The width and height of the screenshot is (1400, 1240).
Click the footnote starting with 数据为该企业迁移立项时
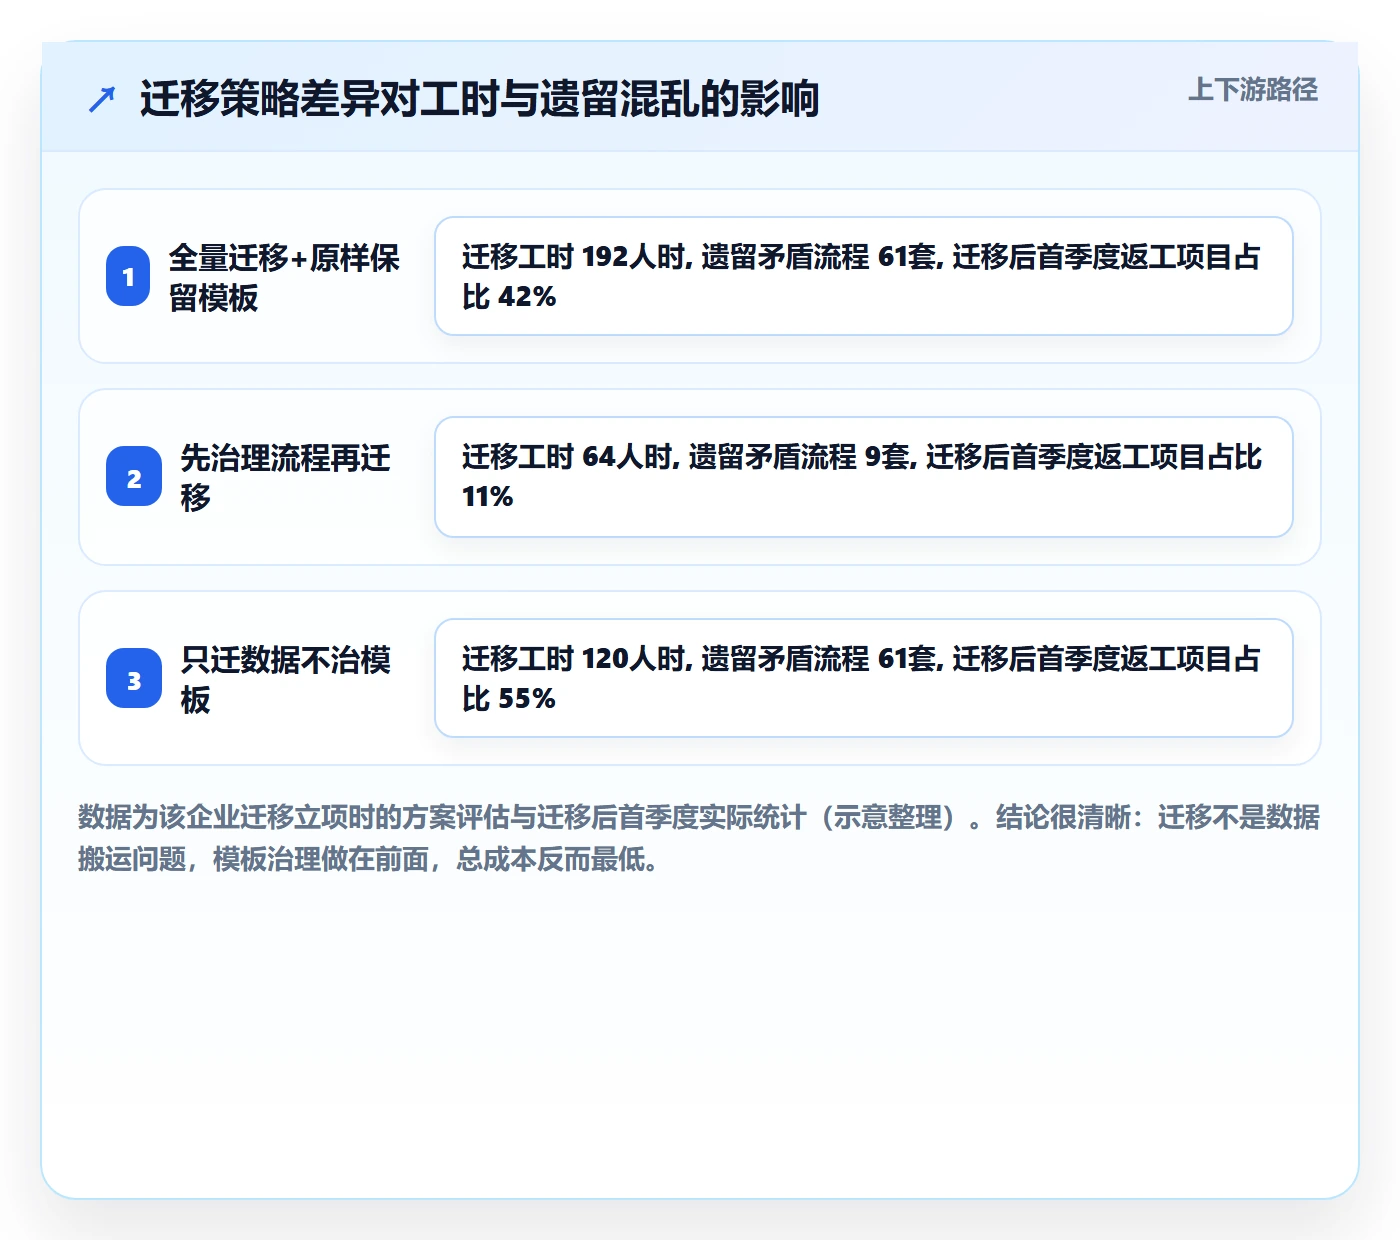699,838
